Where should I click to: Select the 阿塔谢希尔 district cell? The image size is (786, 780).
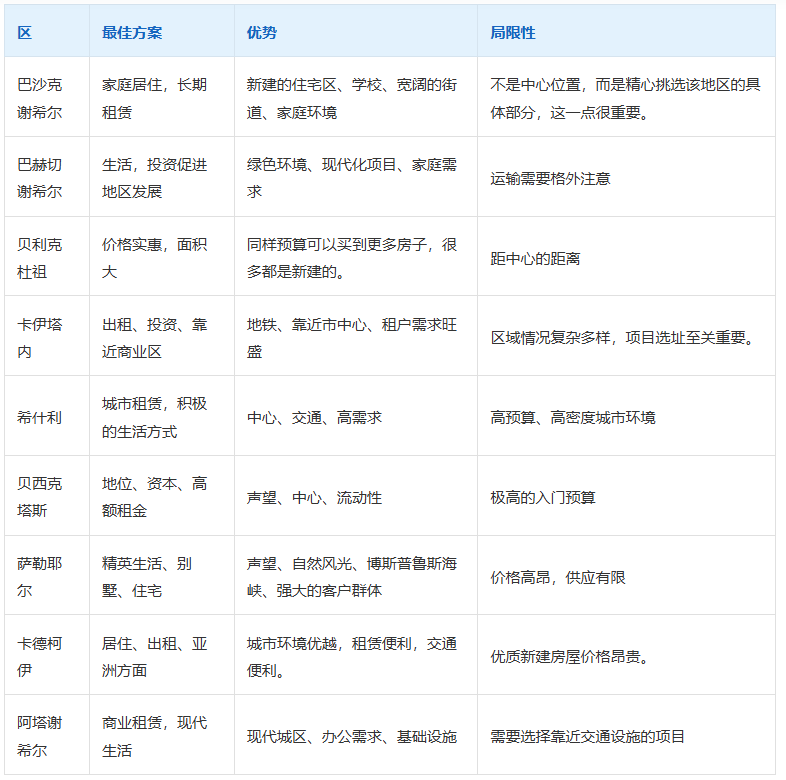pyautogui.click(x=47, y=735)
